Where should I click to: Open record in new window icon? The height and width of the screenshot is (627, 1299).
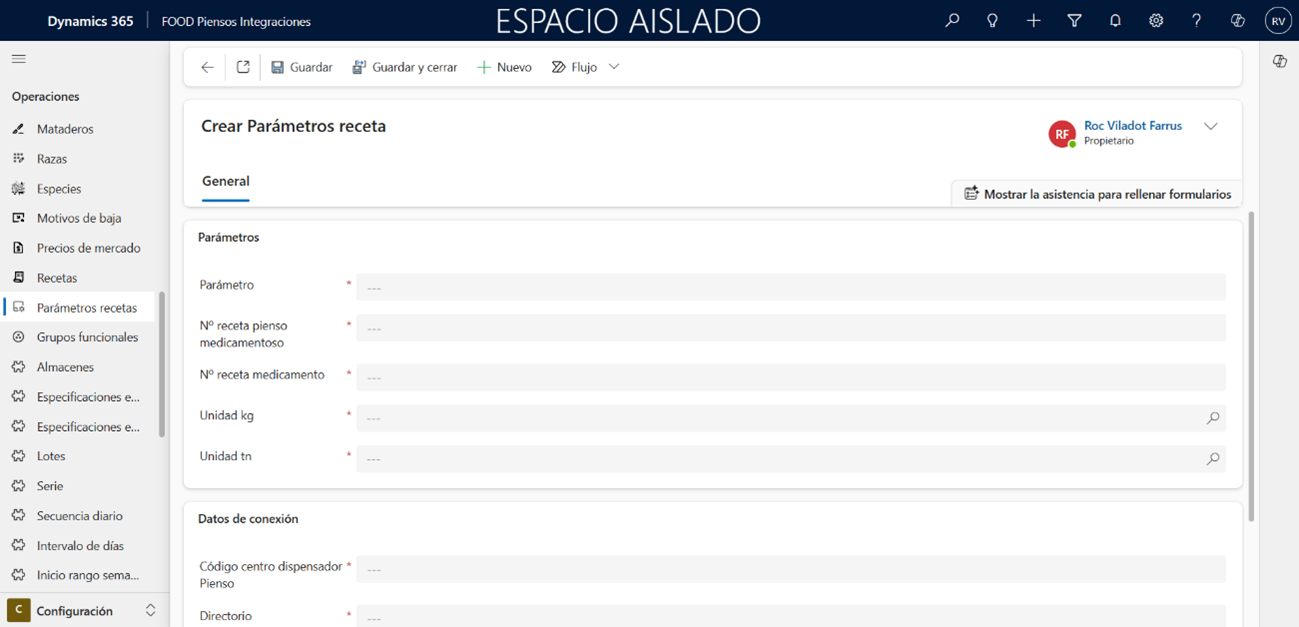point(243,67)
